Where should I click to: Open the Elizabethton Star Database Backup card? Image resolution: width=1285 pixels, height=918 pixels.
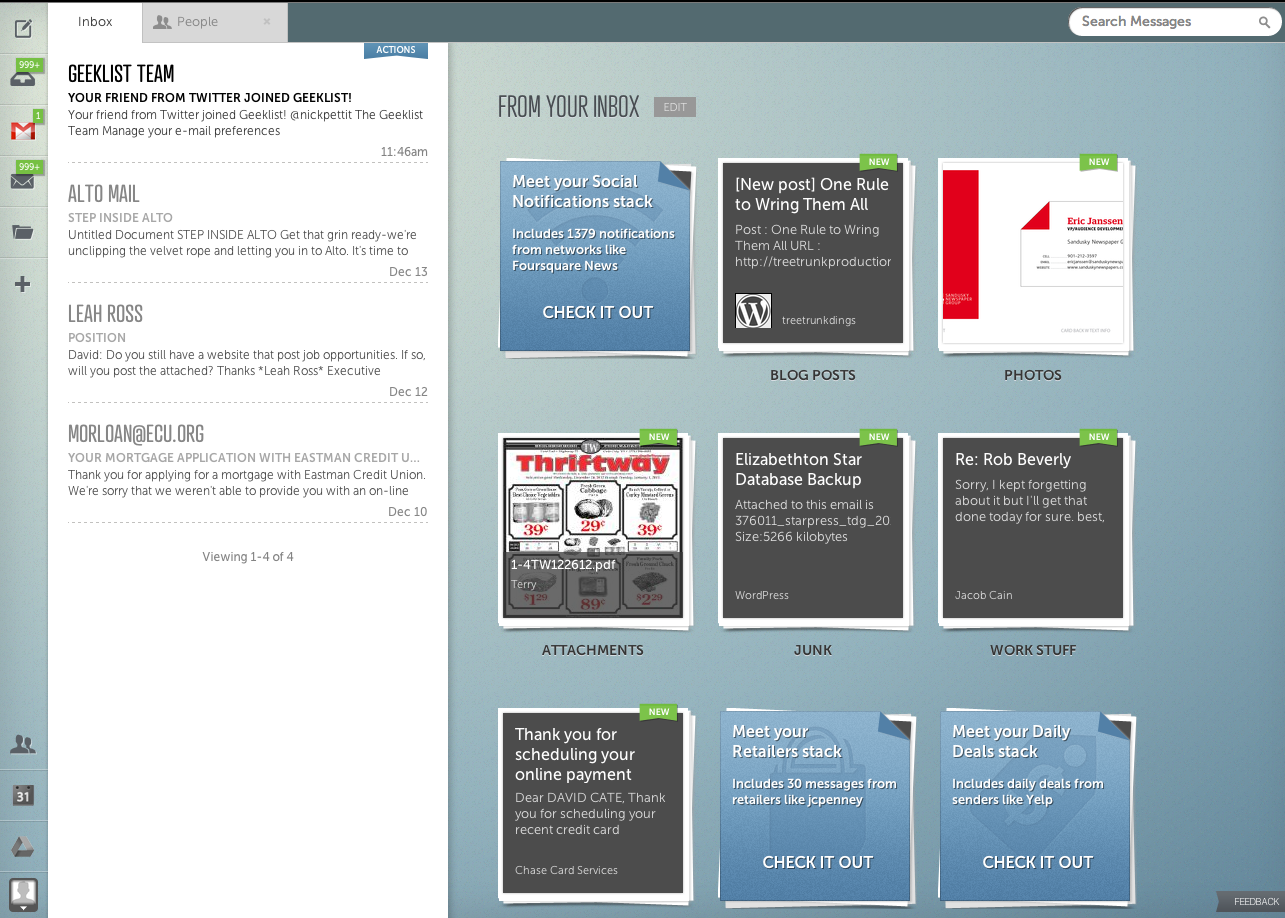click(813, 528)
